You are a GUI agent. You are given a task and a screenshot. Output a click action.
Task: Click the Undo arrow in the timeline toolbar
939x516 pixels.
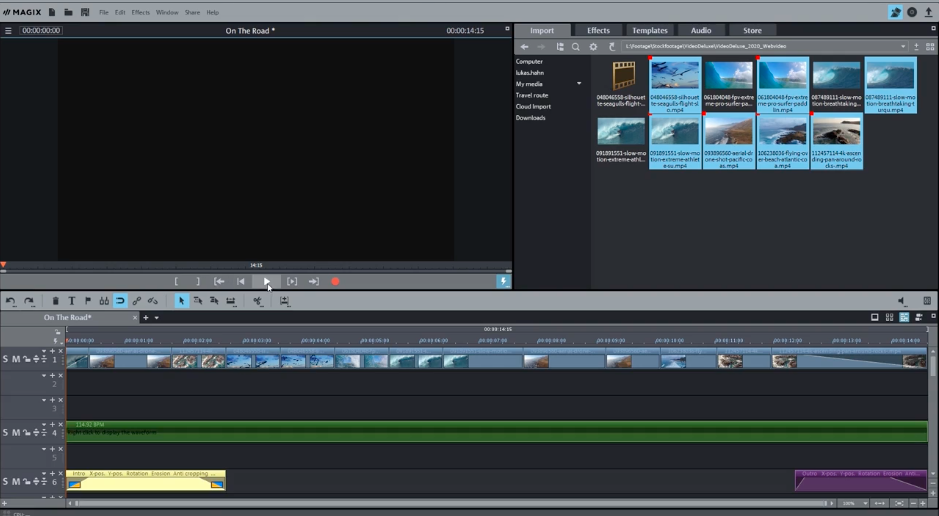coord(11,301)
